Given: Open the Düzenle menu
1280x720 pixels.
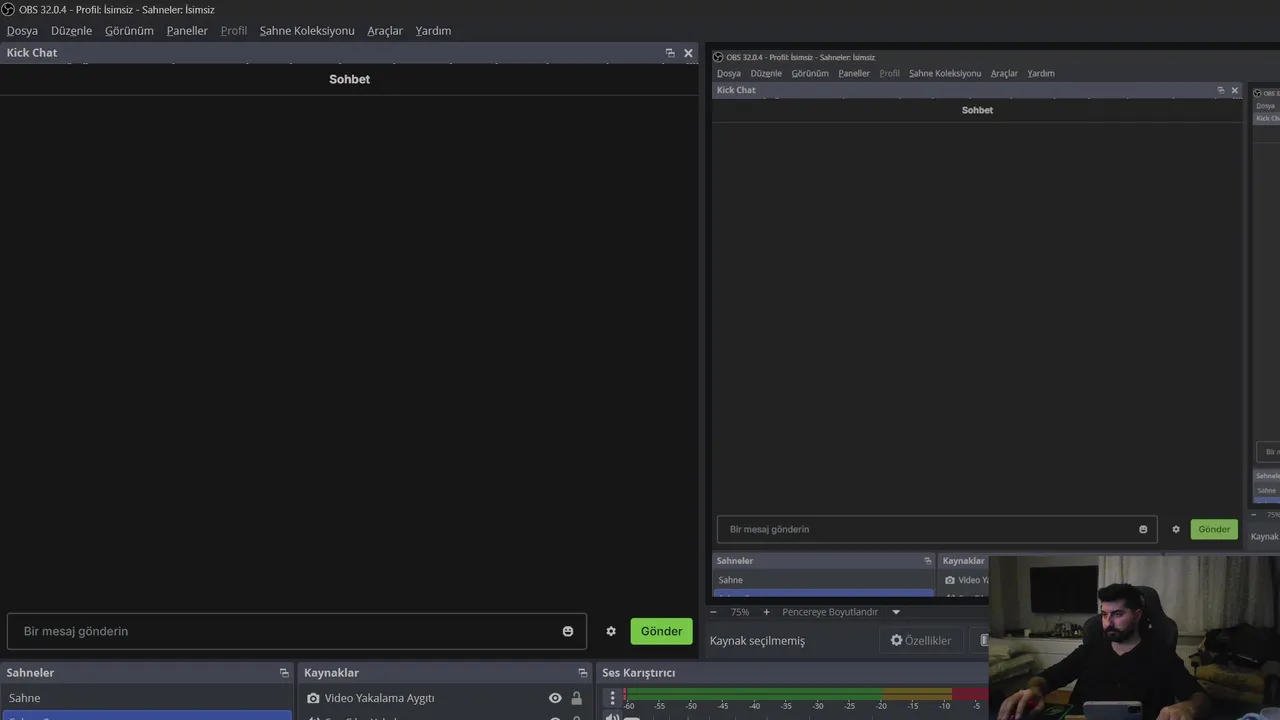Looking at the screenshot, I should point(71,31).
